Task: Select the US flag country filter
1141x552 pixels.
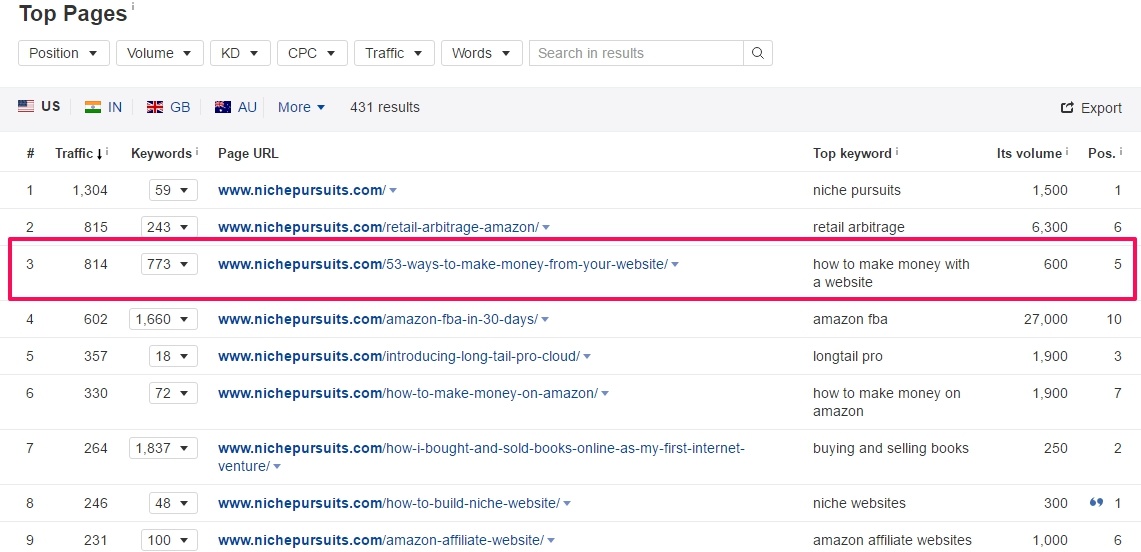Action: tap(39, 106)
